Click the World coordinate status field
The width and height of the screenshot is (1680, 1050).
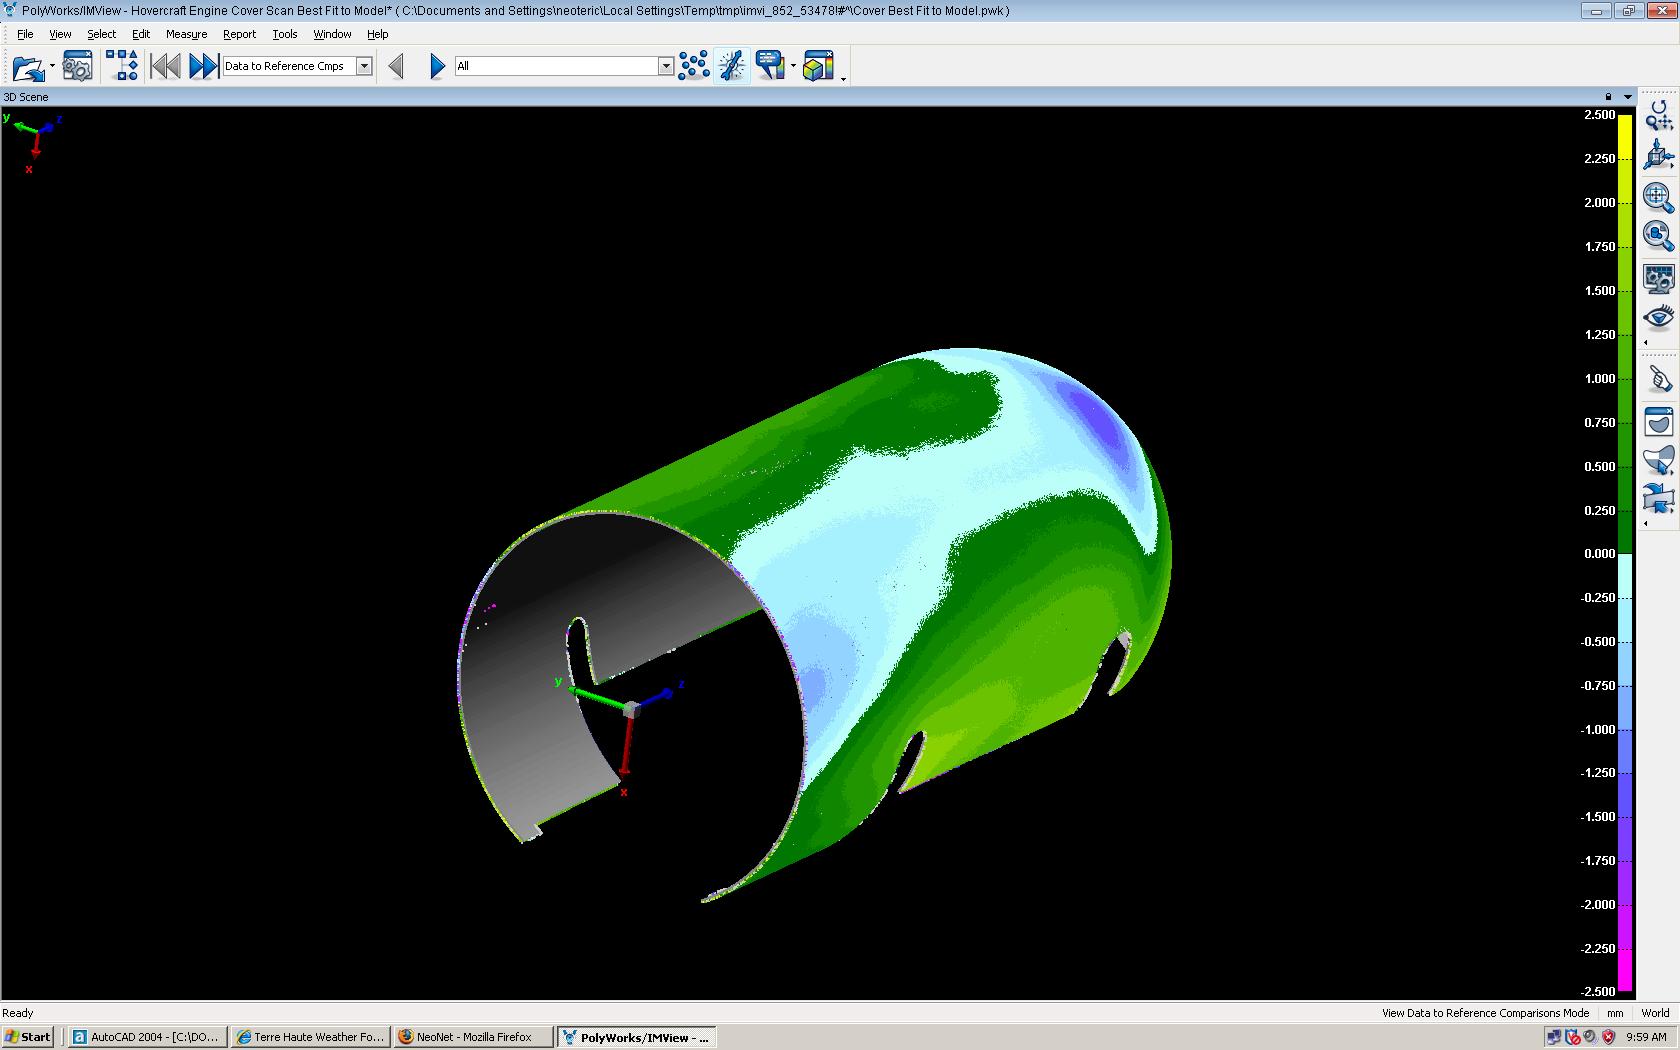(x=1655, y=1013)
